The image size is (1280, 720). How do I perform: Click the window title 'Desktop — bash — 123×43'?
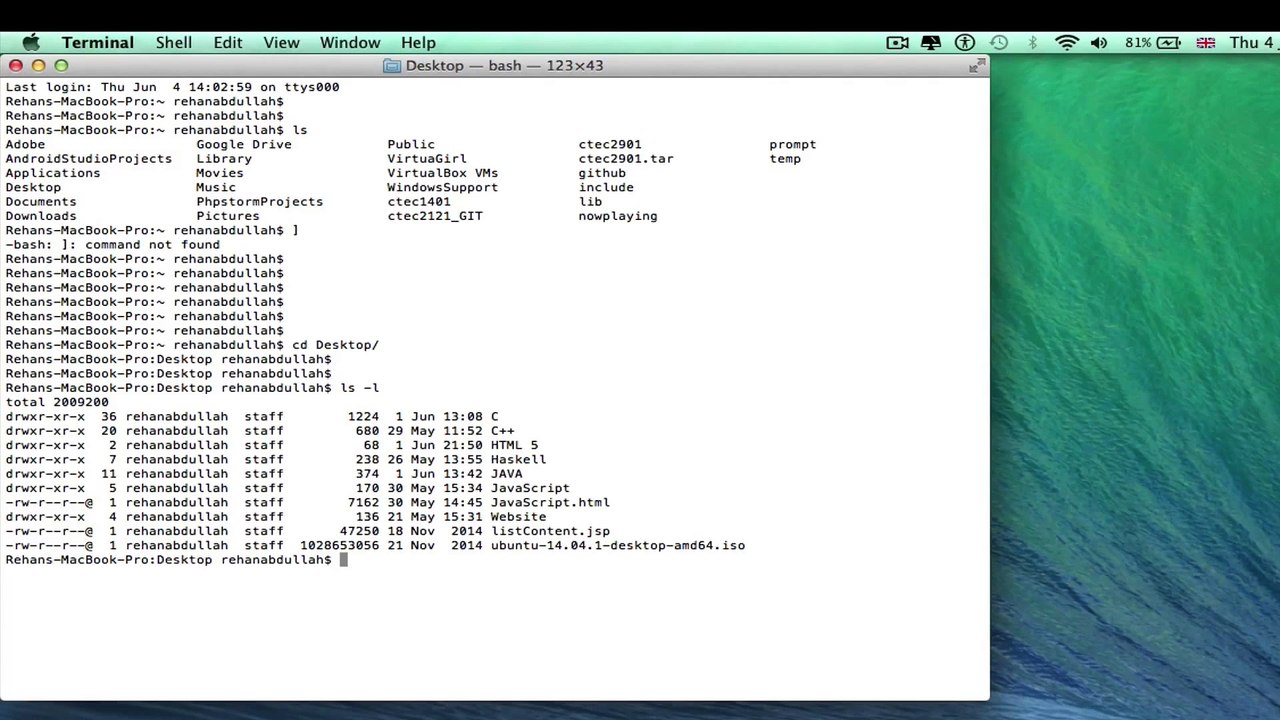point(505,66)
